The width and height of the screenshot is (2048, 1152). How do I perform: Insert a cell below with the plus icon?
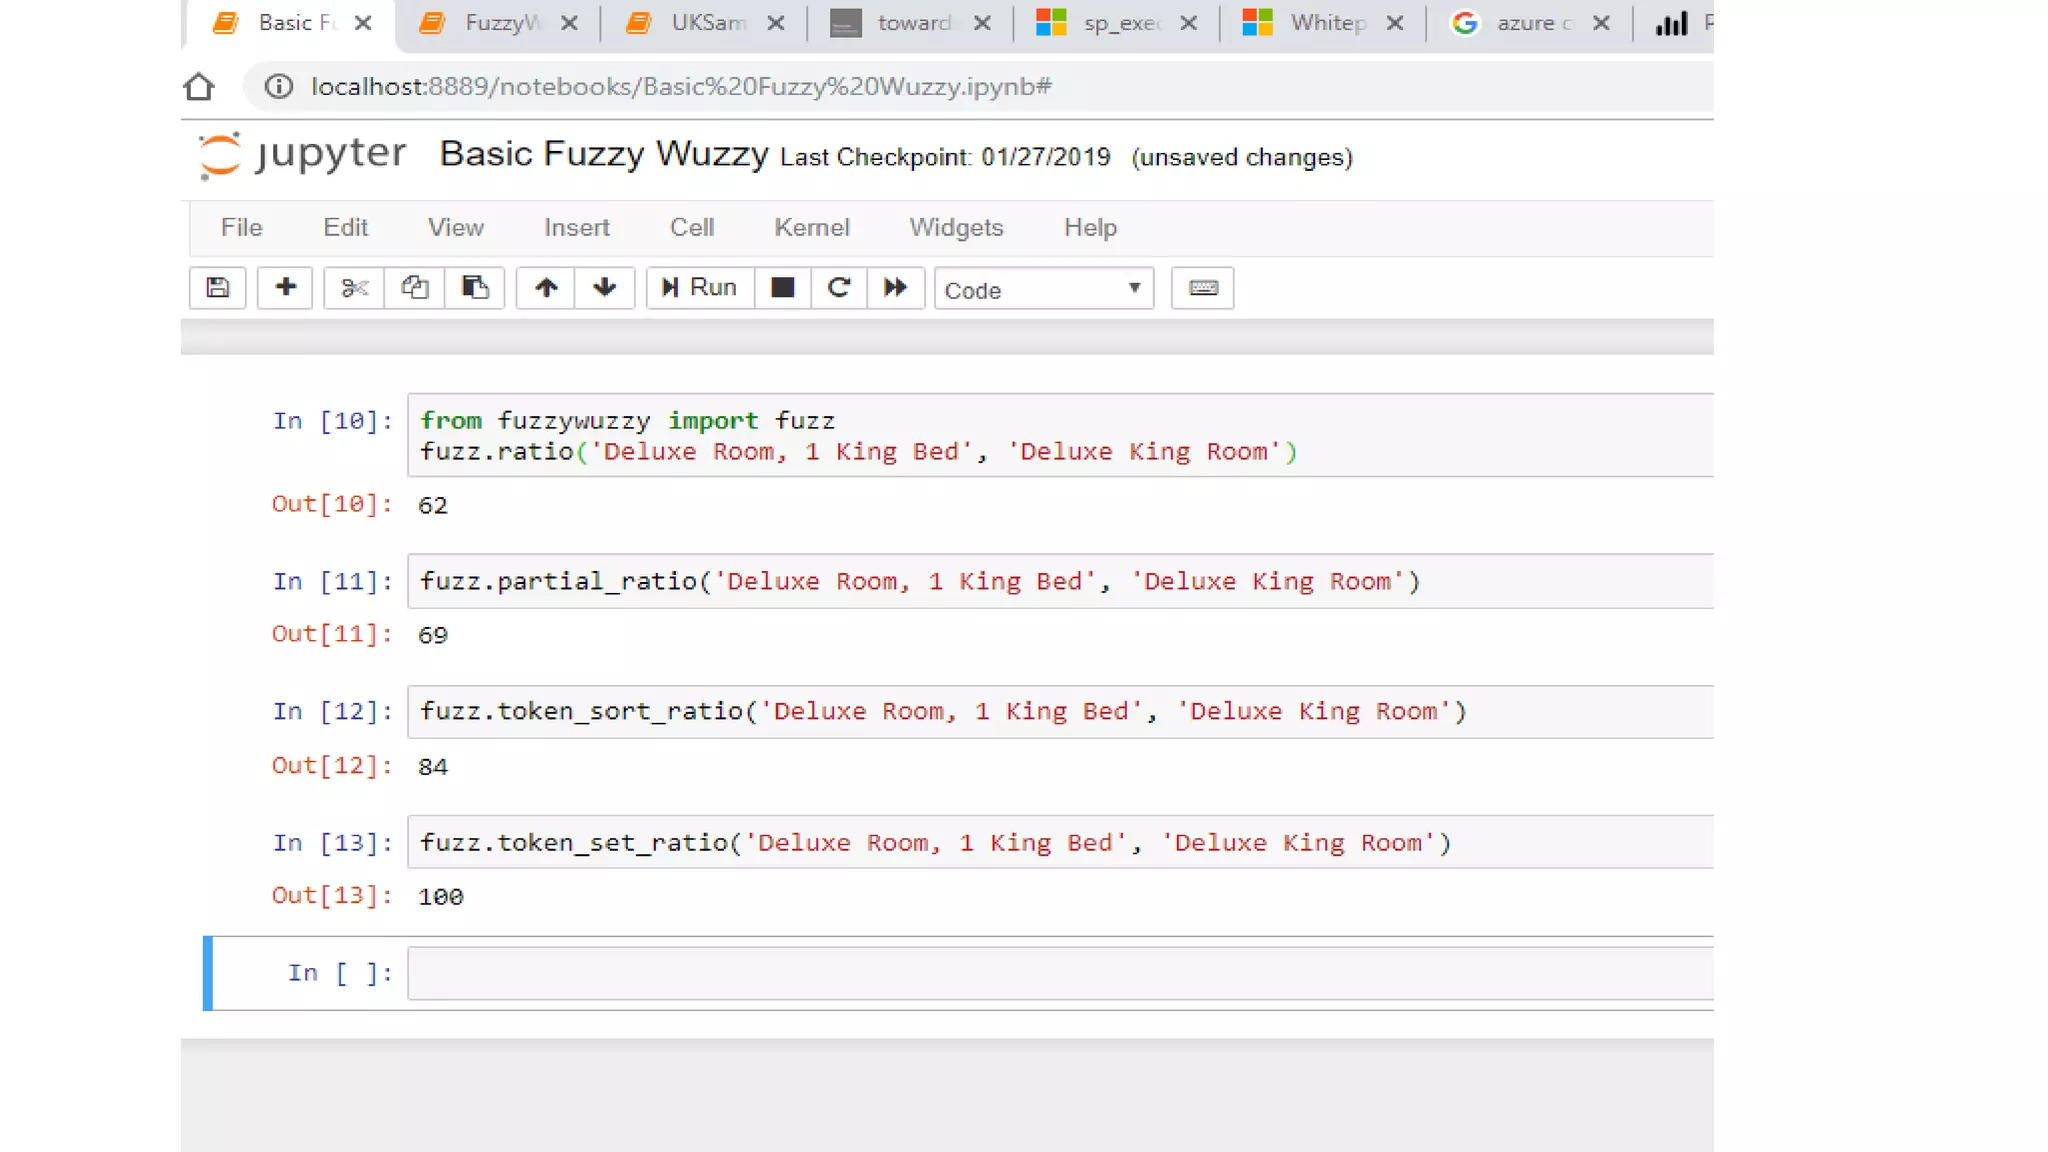285,288
